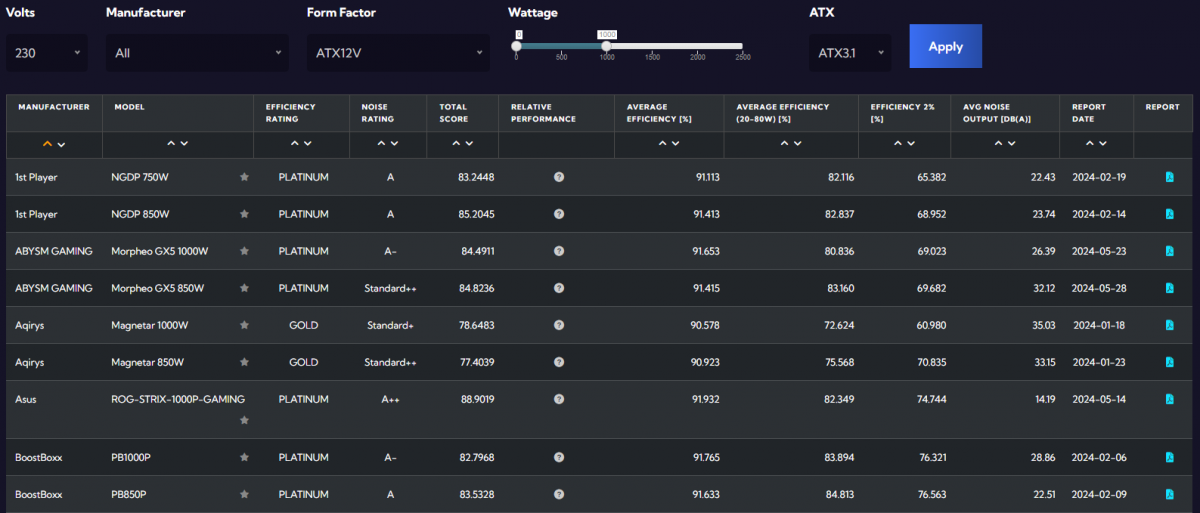Click the Efficiency Rating column header
This screenshot has width=1200, height=513.
pos(291,113)
